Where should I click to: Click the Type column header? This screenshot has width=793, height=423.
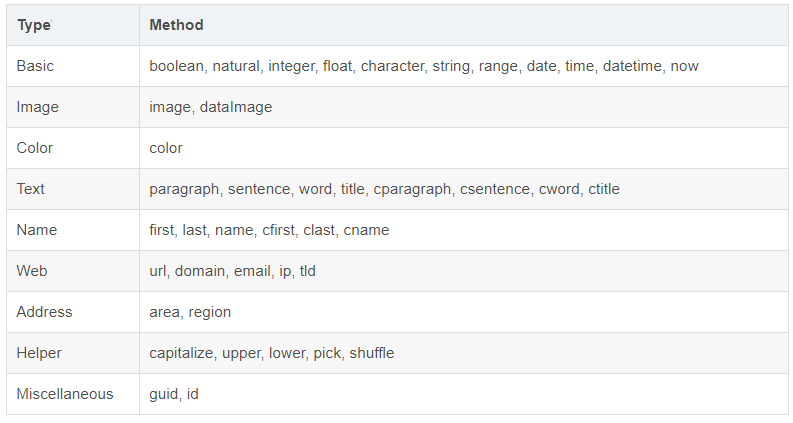pos(35,25)
